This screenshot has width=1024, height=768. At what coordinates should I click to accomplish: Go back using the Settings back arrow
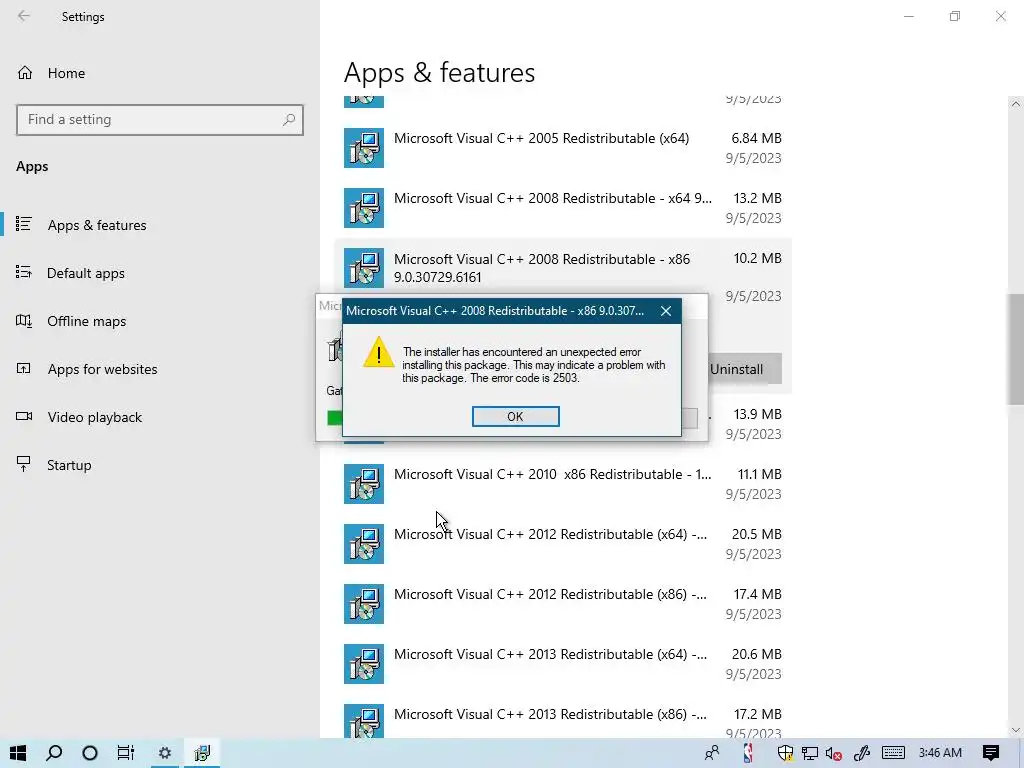(24, 16)
